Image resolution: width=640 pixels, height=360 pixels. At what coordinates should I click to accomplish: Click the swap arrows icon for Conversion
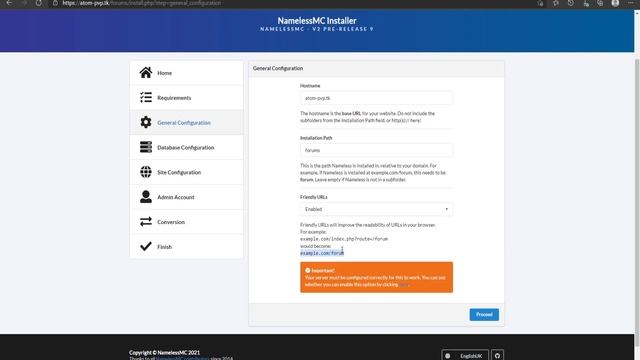pos(146,222)
